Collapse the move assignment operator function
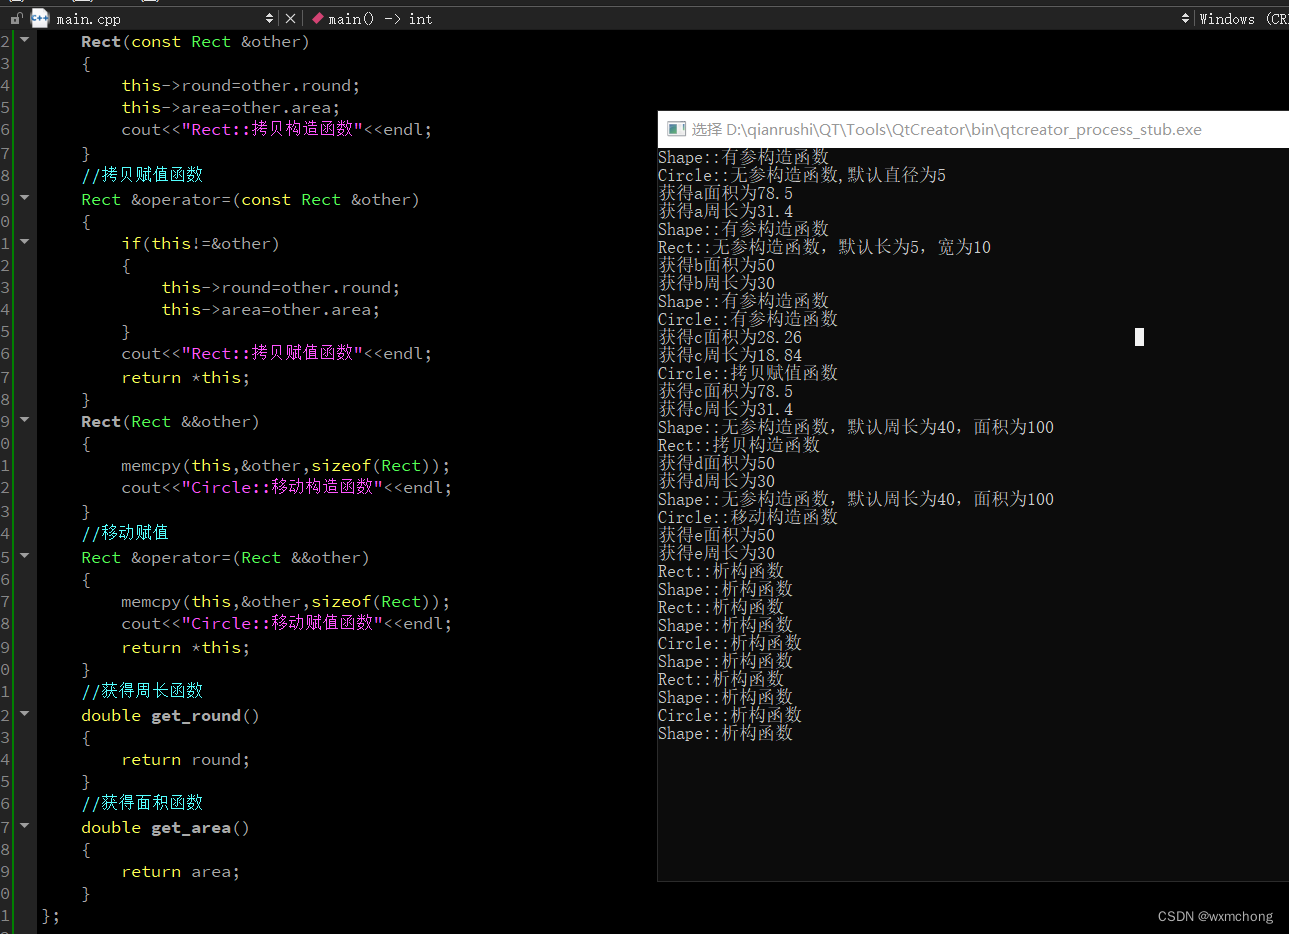 24,556
